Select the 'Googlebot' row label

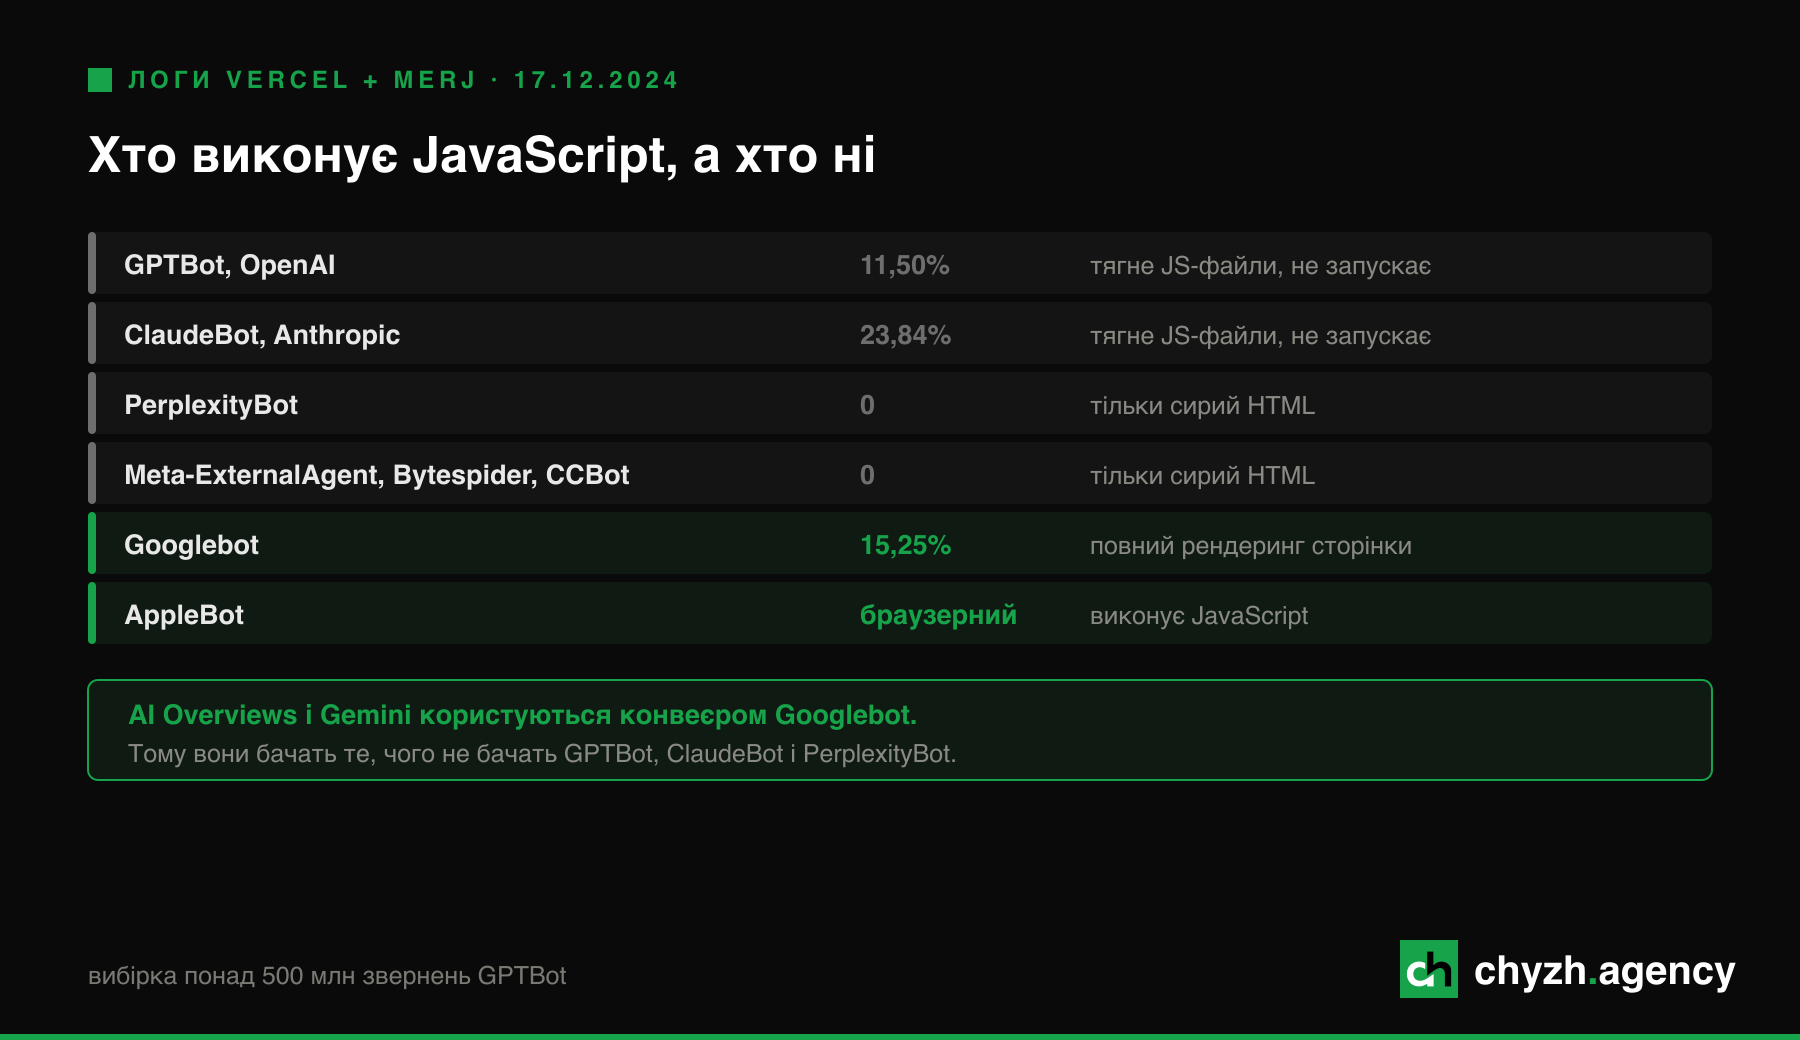191,545
